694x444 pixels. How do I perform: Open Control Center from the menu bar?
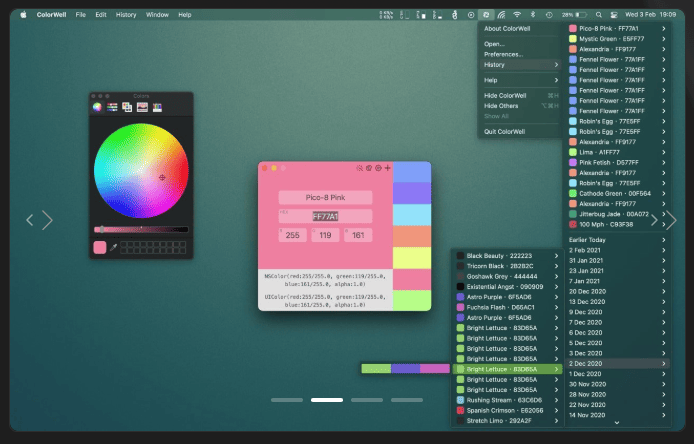(x=614, y=15)
